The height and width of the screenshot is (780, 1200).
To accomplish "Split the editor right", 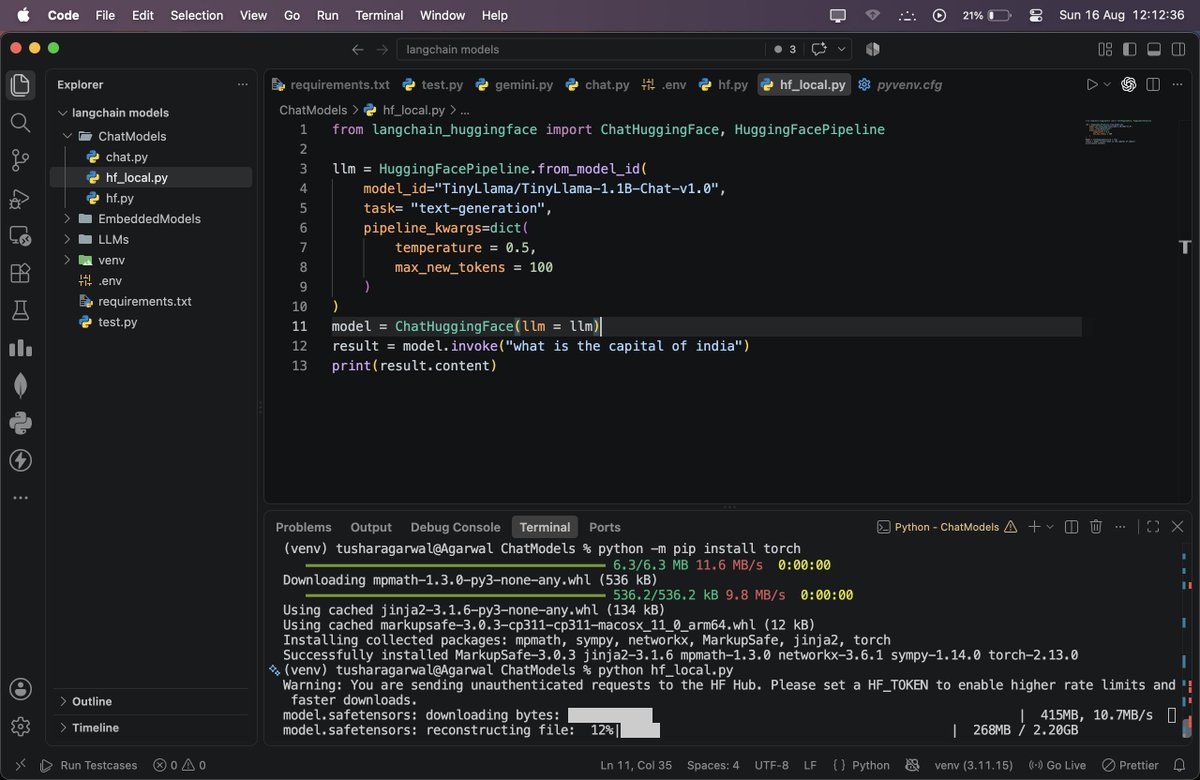I will click(x=1154, y=85).
